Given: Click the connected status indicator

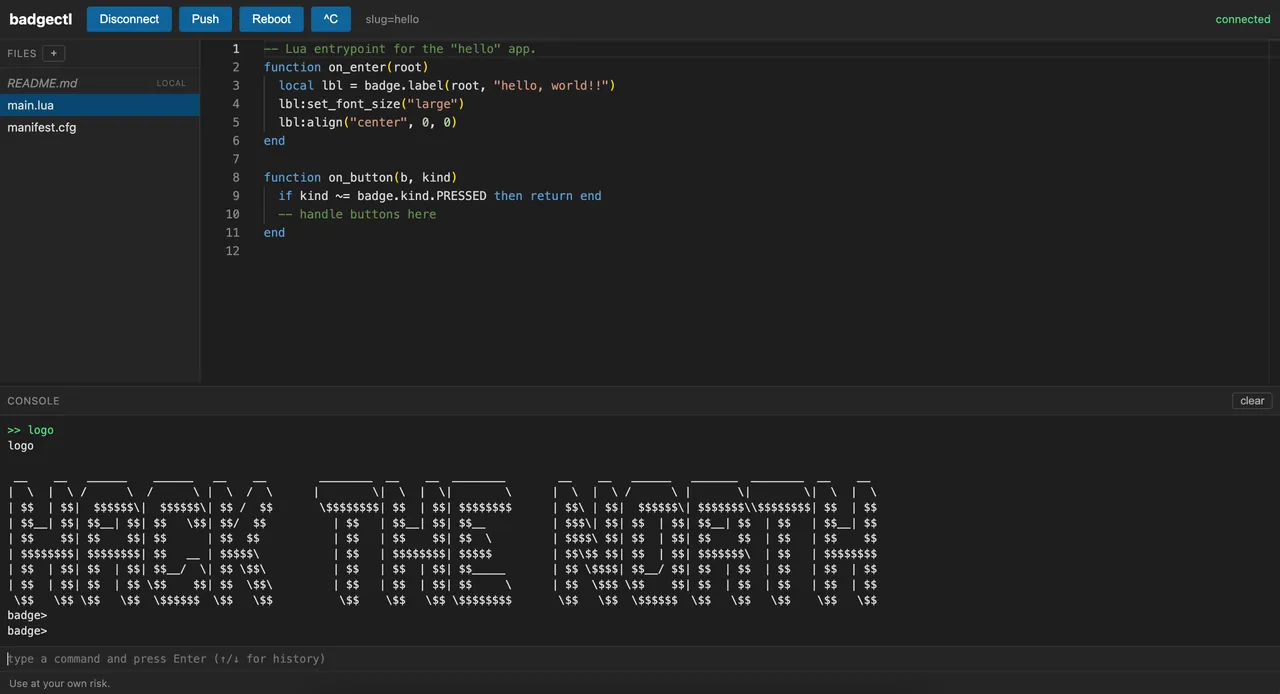Looking at the screenshot, I should [1243, 19].
